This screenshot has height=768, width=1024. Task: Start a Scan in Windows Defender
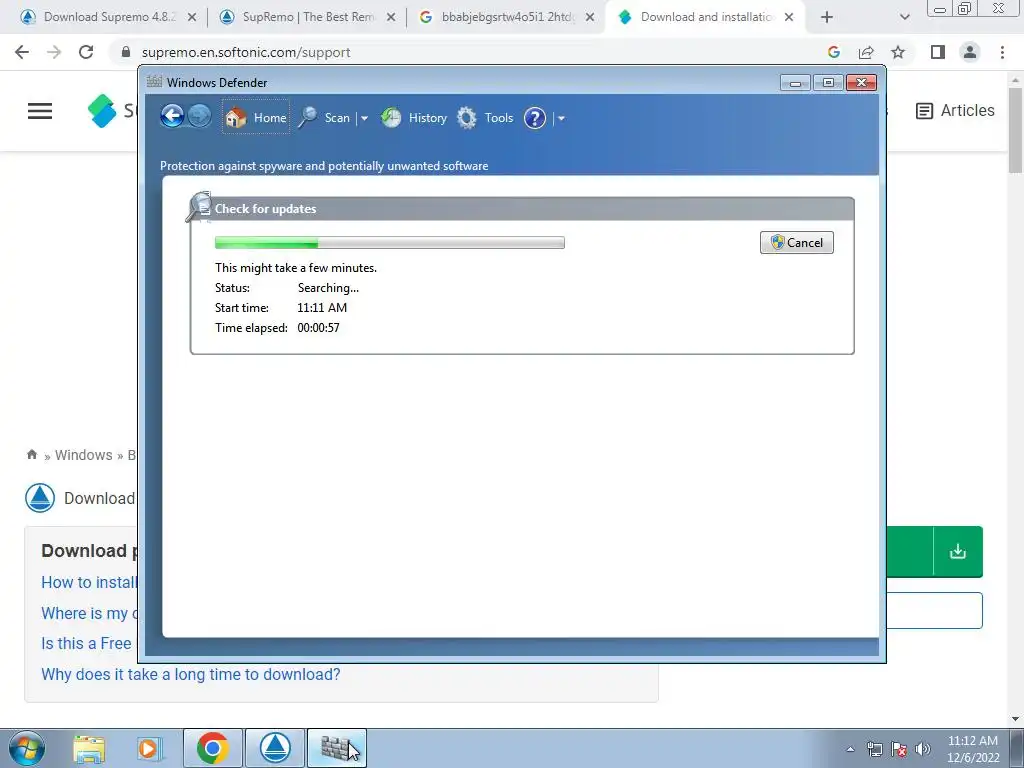[326, 118]
